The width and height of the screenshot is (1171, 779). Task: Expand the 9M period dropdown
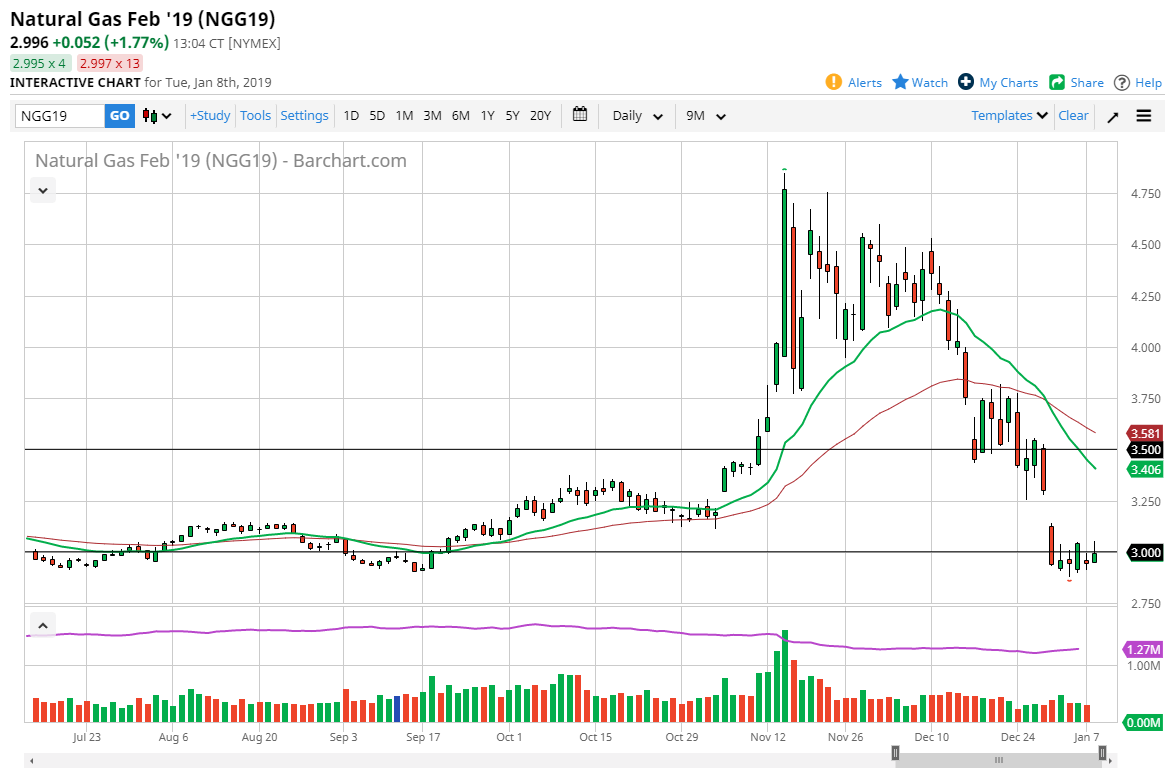[x=705, y=116]
